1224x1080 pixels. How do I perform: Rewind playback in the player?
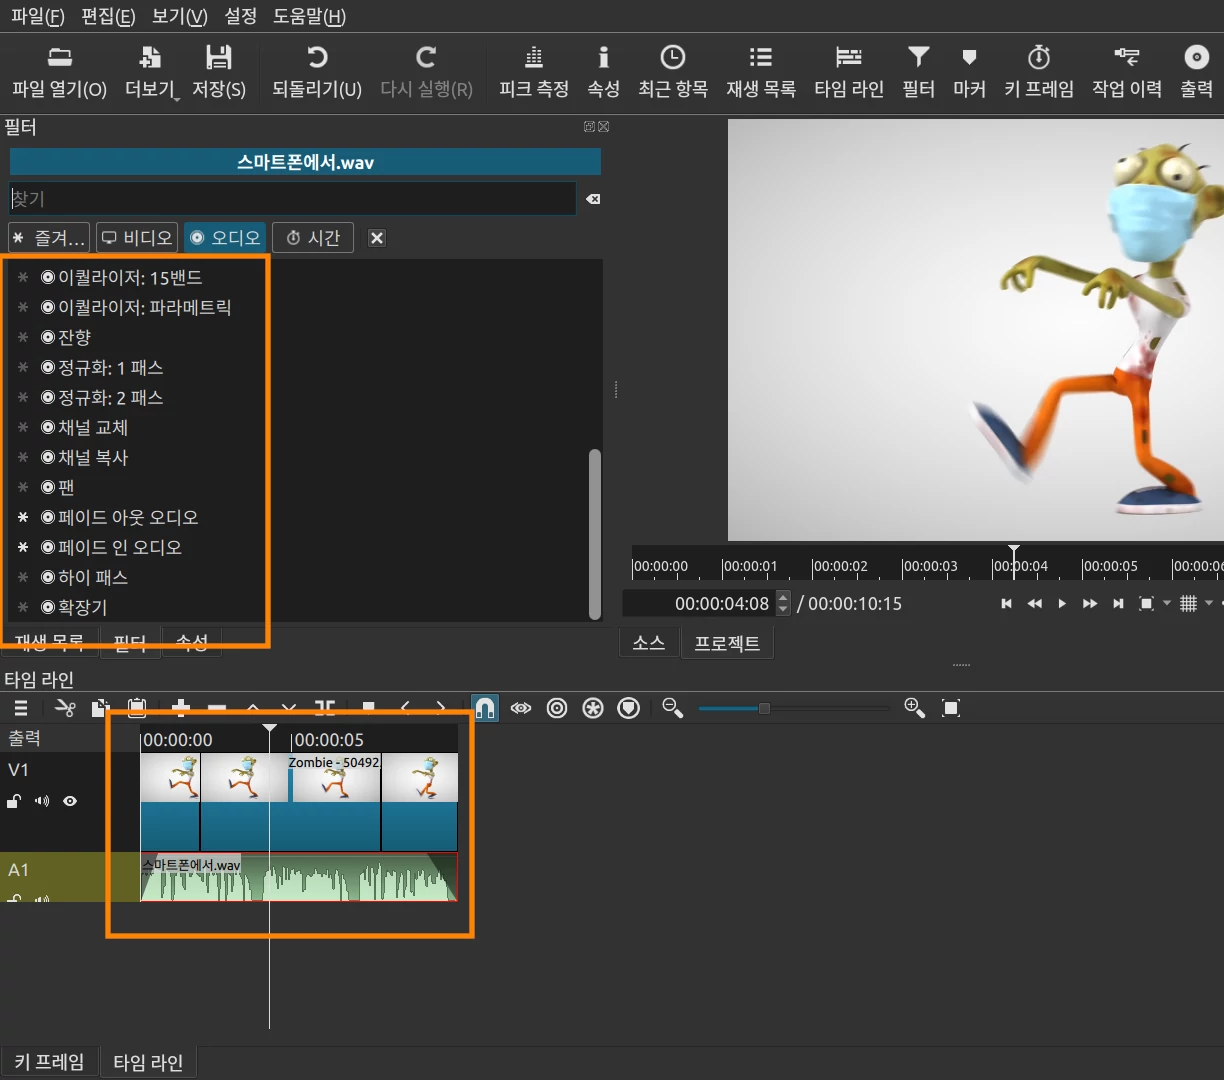point(1034,603)
